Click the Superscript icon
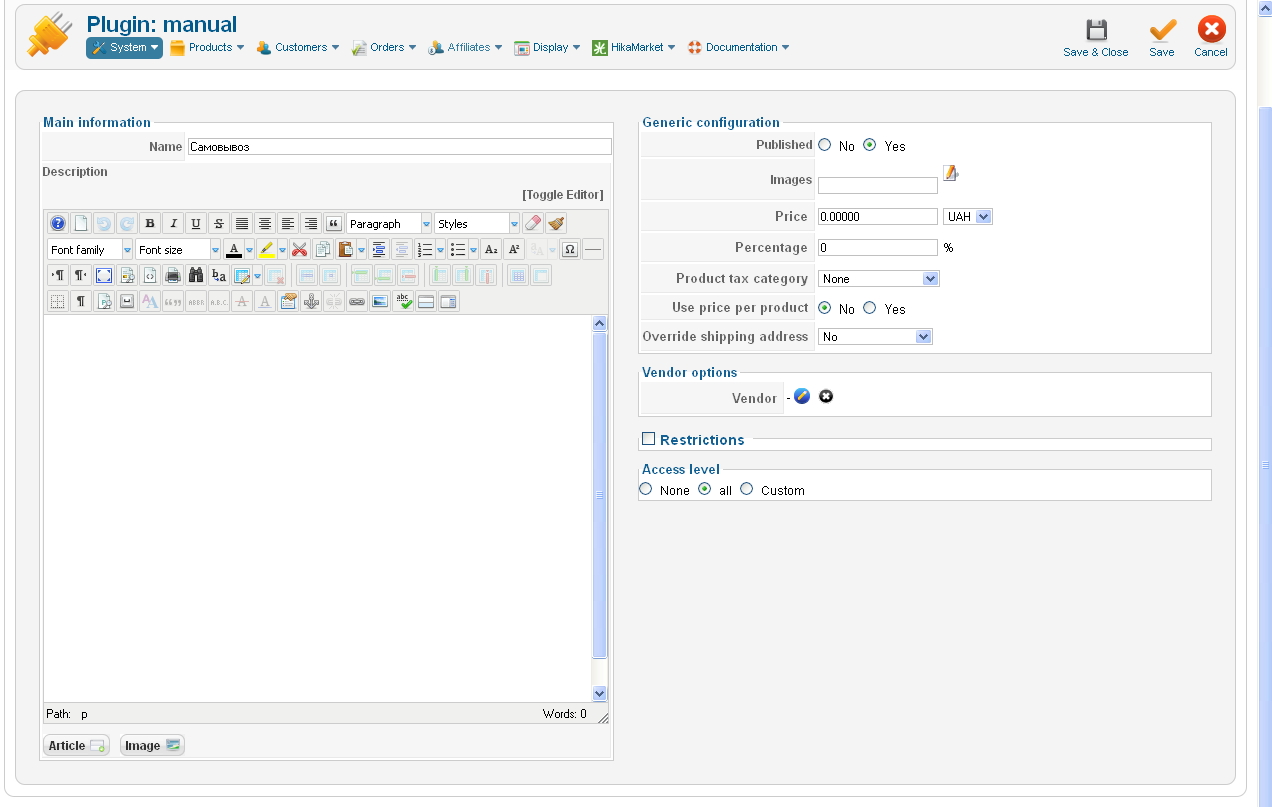Viewport: 1272px width, 807px height. pos(514,249)
